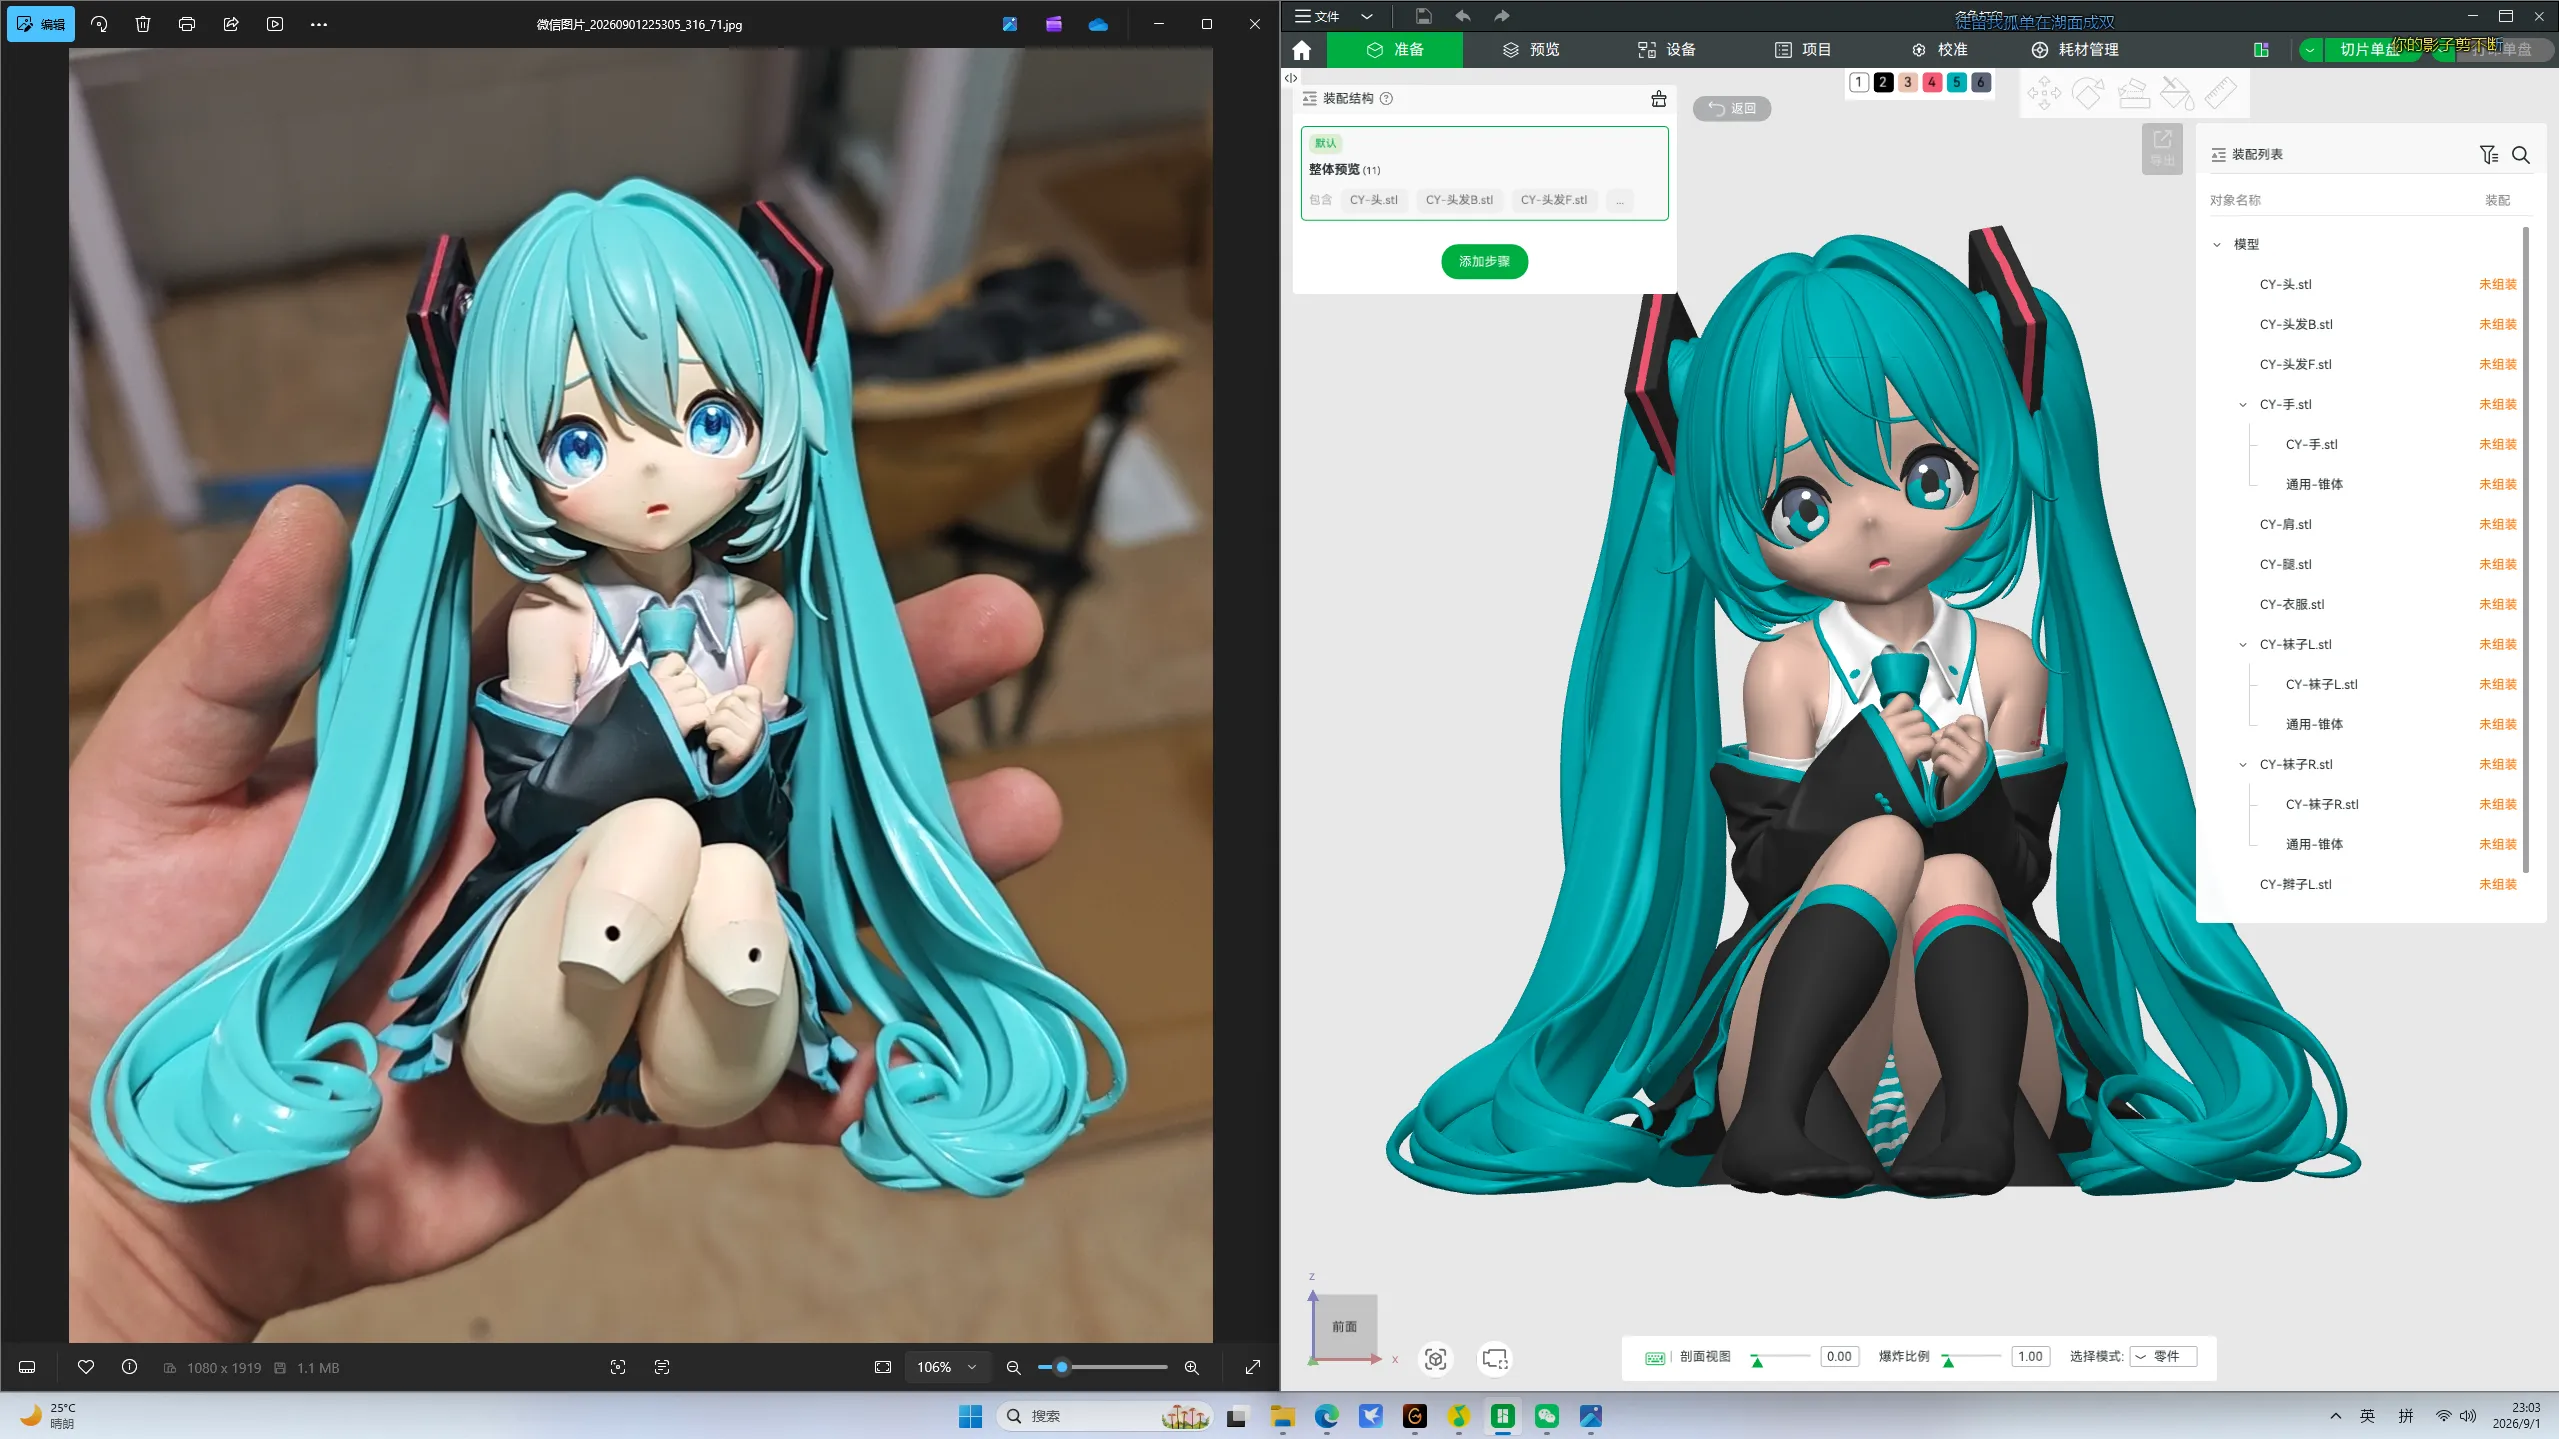The image size is (2559, 1439).
Task: Share the photo from the Photos toolbar
Action: pos(231,24)
